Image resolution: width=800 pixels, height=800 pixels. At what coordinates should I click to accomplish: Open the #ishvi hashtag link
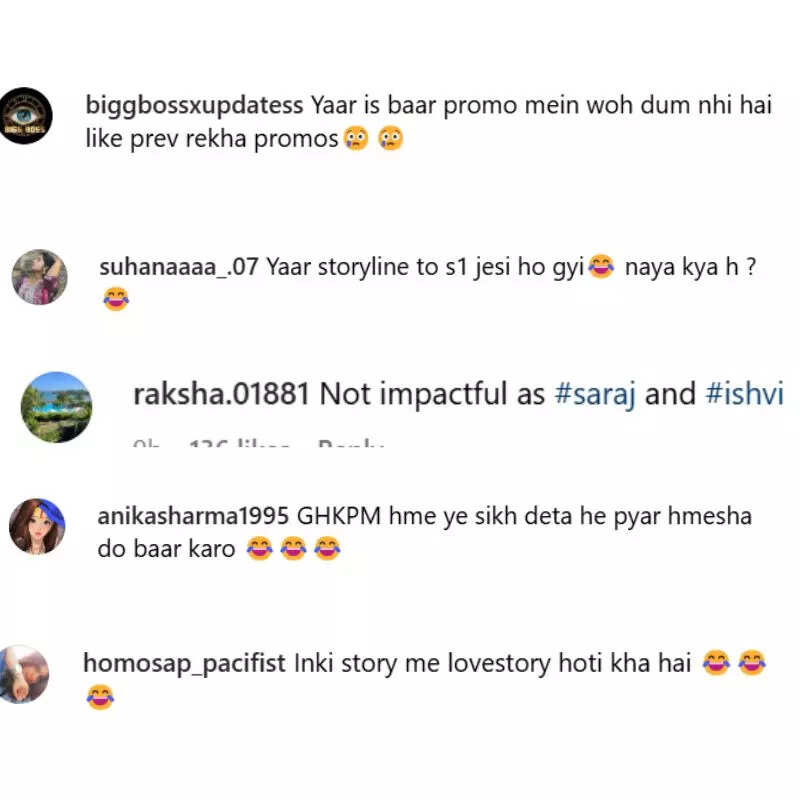pyautogui.click(x=744, y=394)
